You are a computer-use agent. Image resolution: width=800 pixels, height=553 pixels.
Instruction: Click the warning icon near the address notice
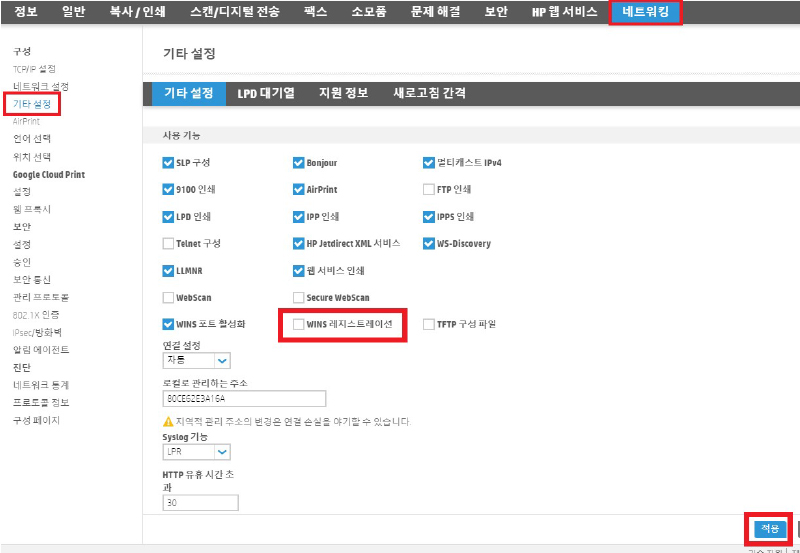[x=168, y=422]
